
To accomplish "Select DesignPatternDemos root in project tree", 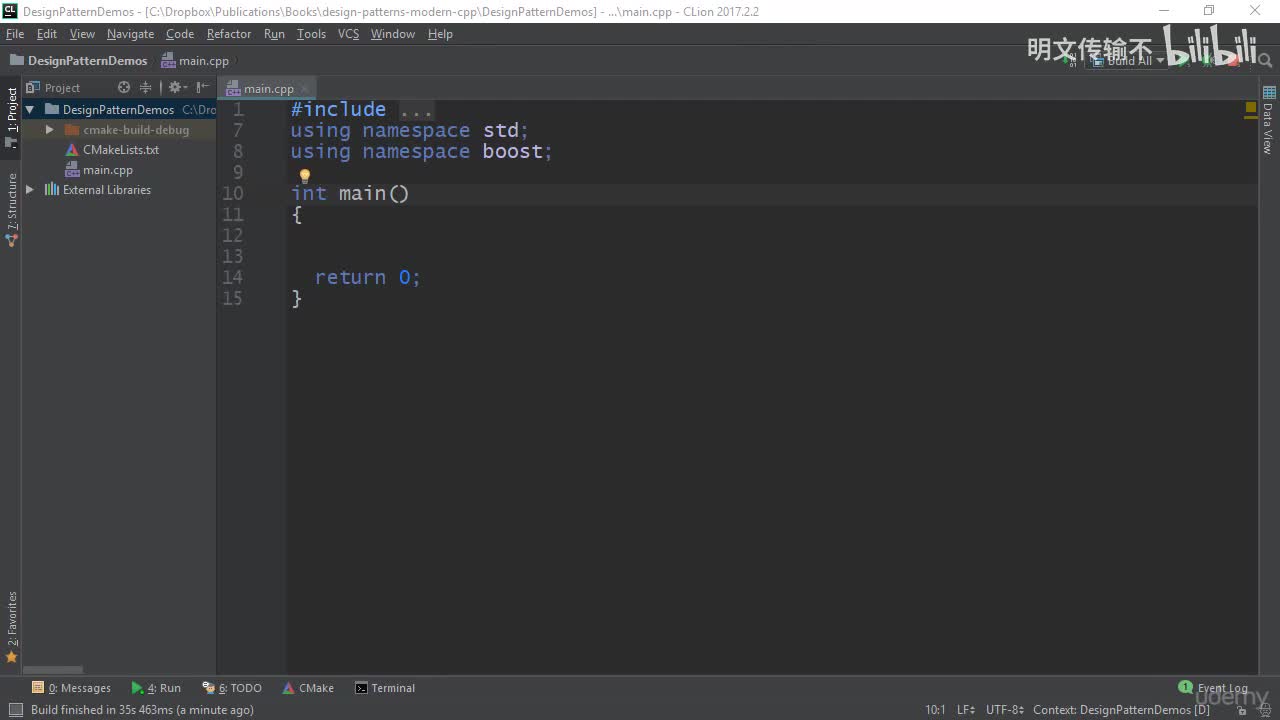I will (118, 110).
